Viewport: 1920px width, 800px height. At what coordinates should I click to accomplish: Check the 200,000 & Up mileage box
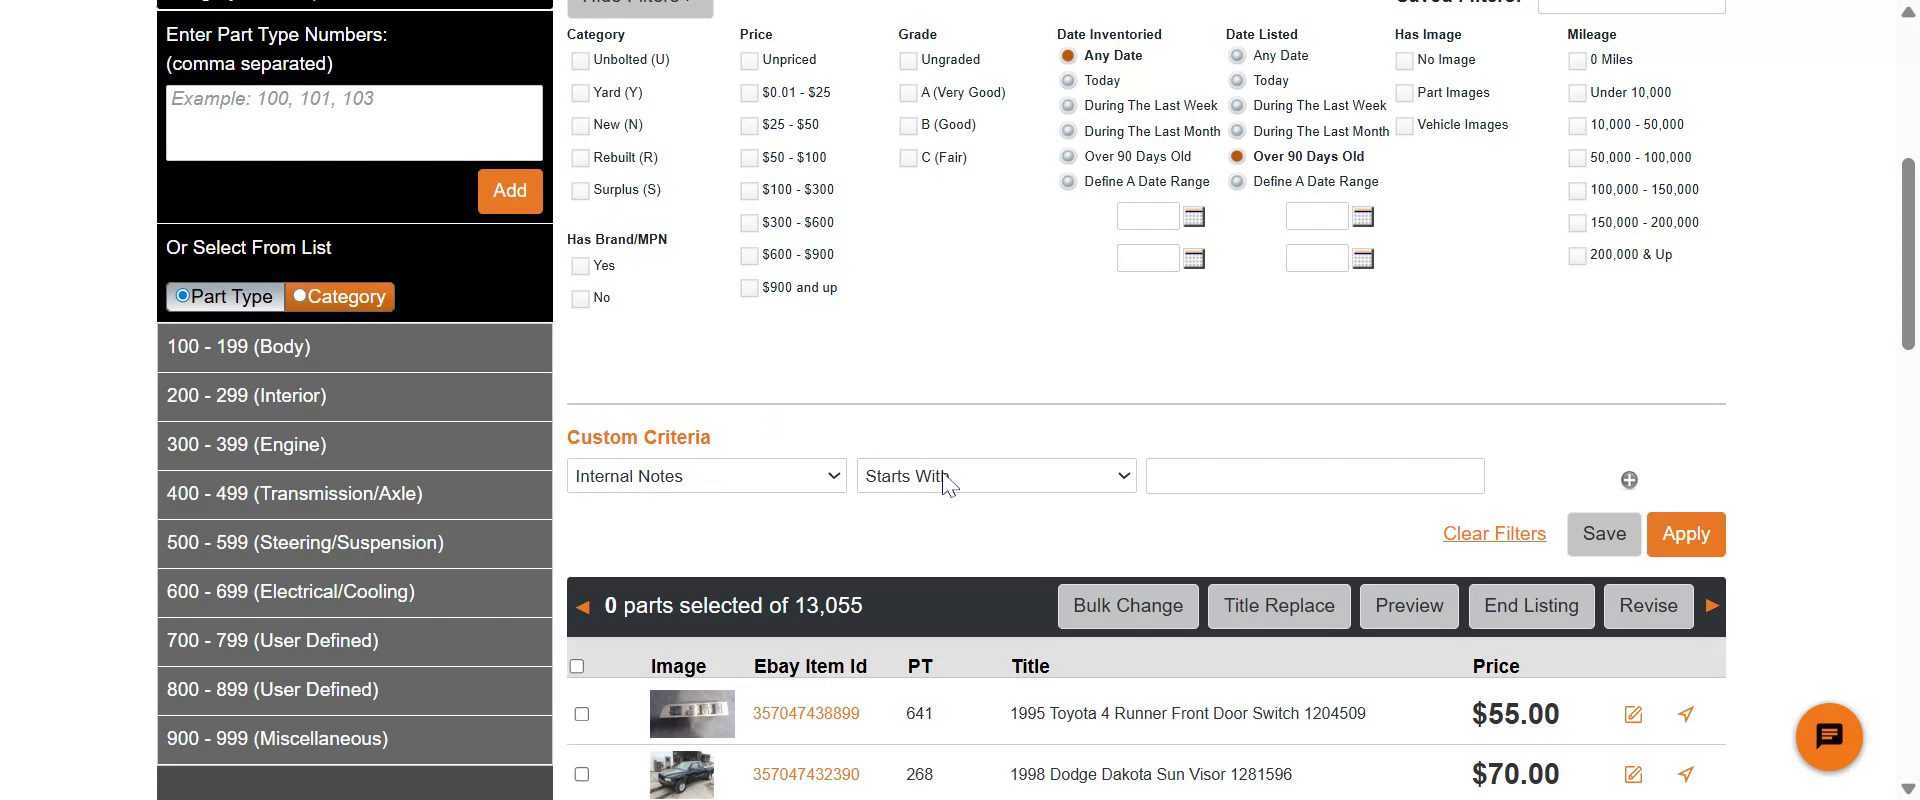coord(1577,256)
